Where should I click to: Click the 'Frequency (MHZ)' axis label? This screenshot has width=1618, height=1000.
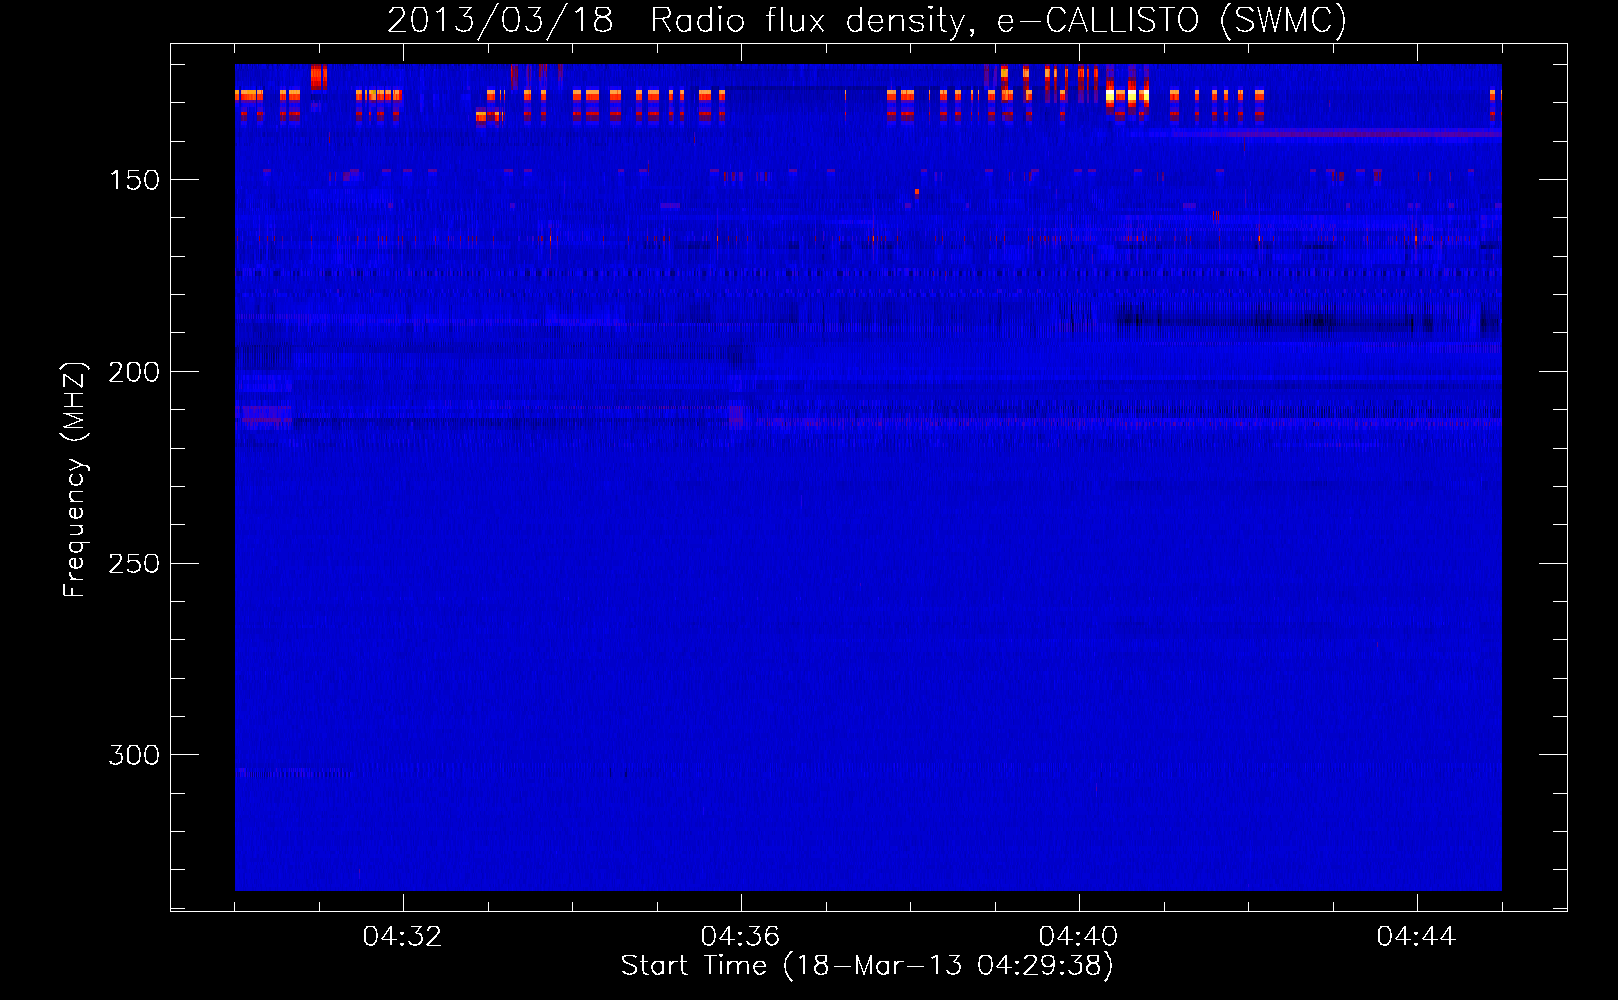point(75,479)
